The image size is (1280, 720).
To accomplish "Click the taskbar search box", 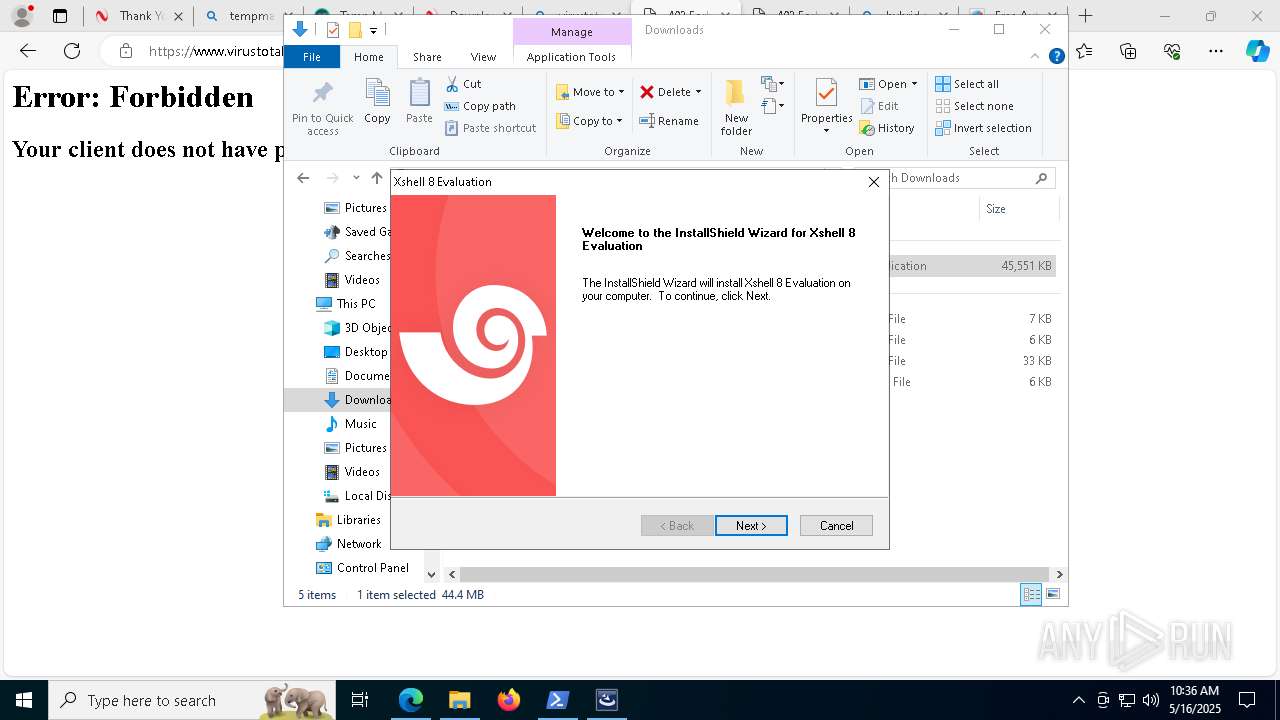I will [190, 700].
